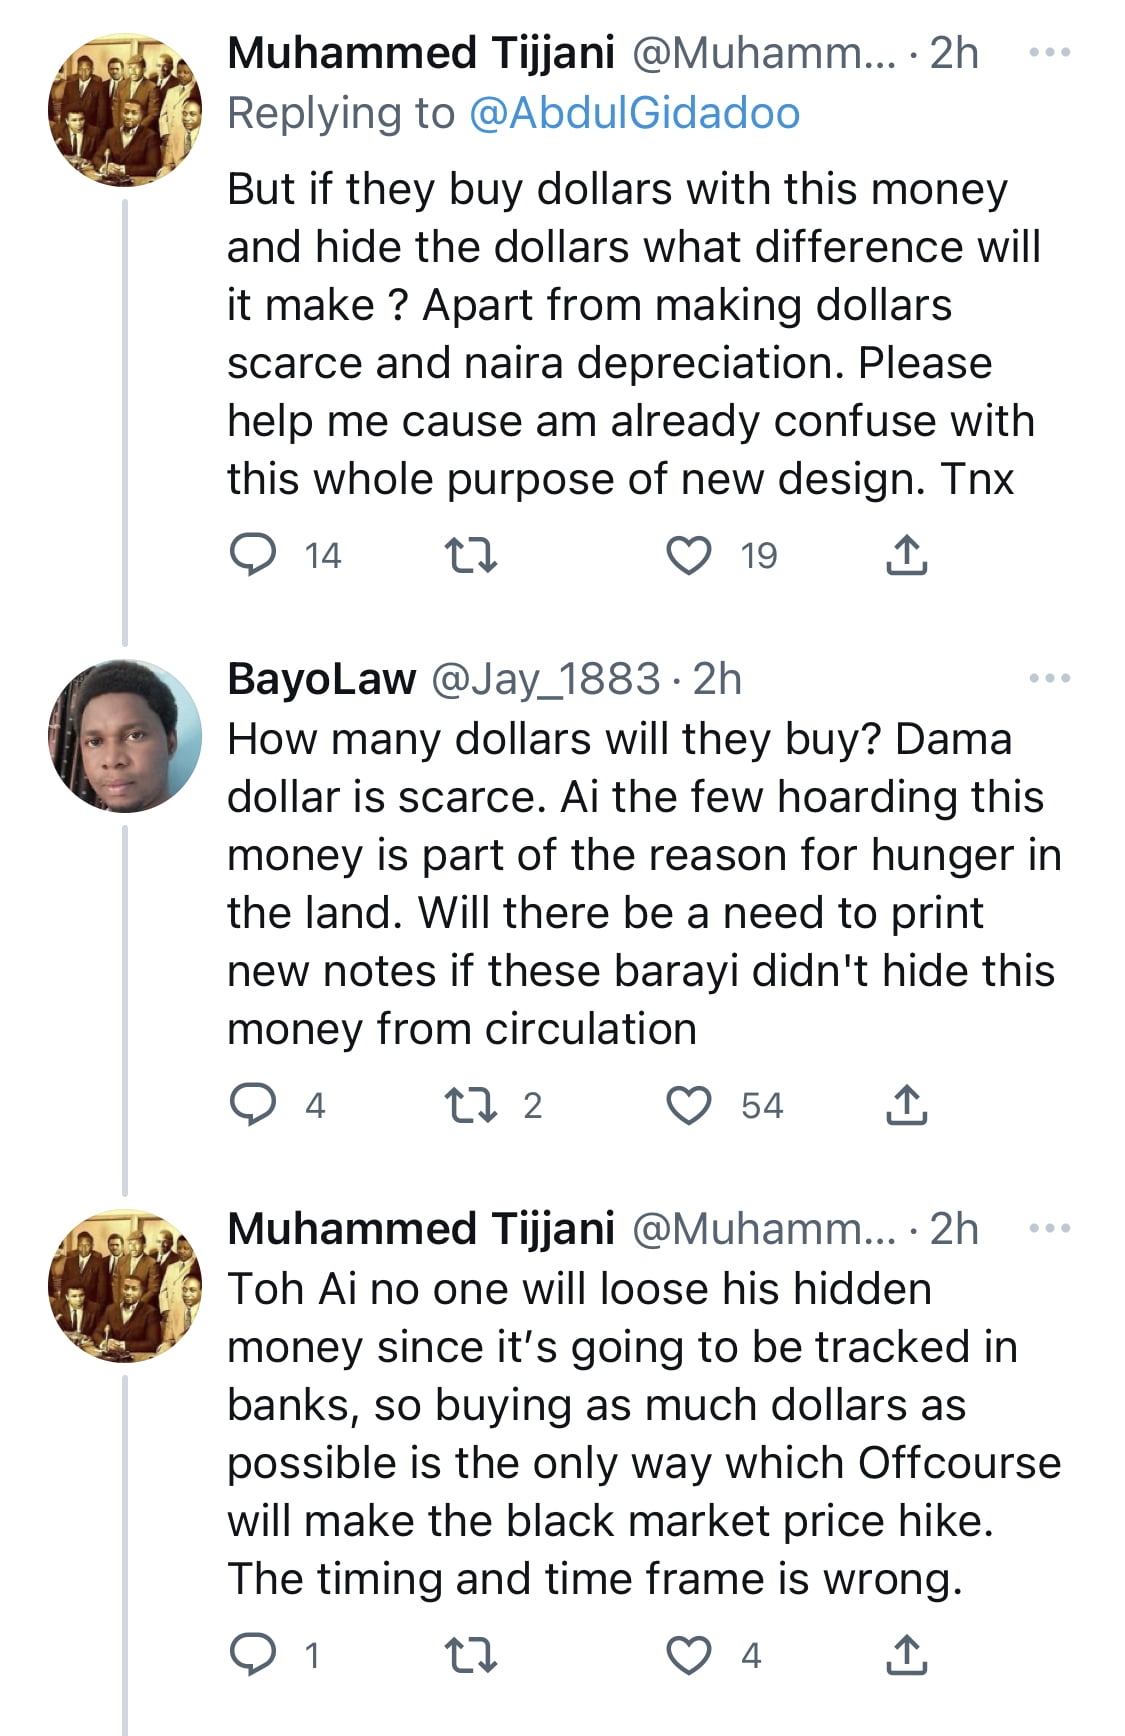The width and height of the screenshot is (1125, 1736).
Task: Share Tijjani's tweet about timing being wrong
Action: coord(906,1655)
